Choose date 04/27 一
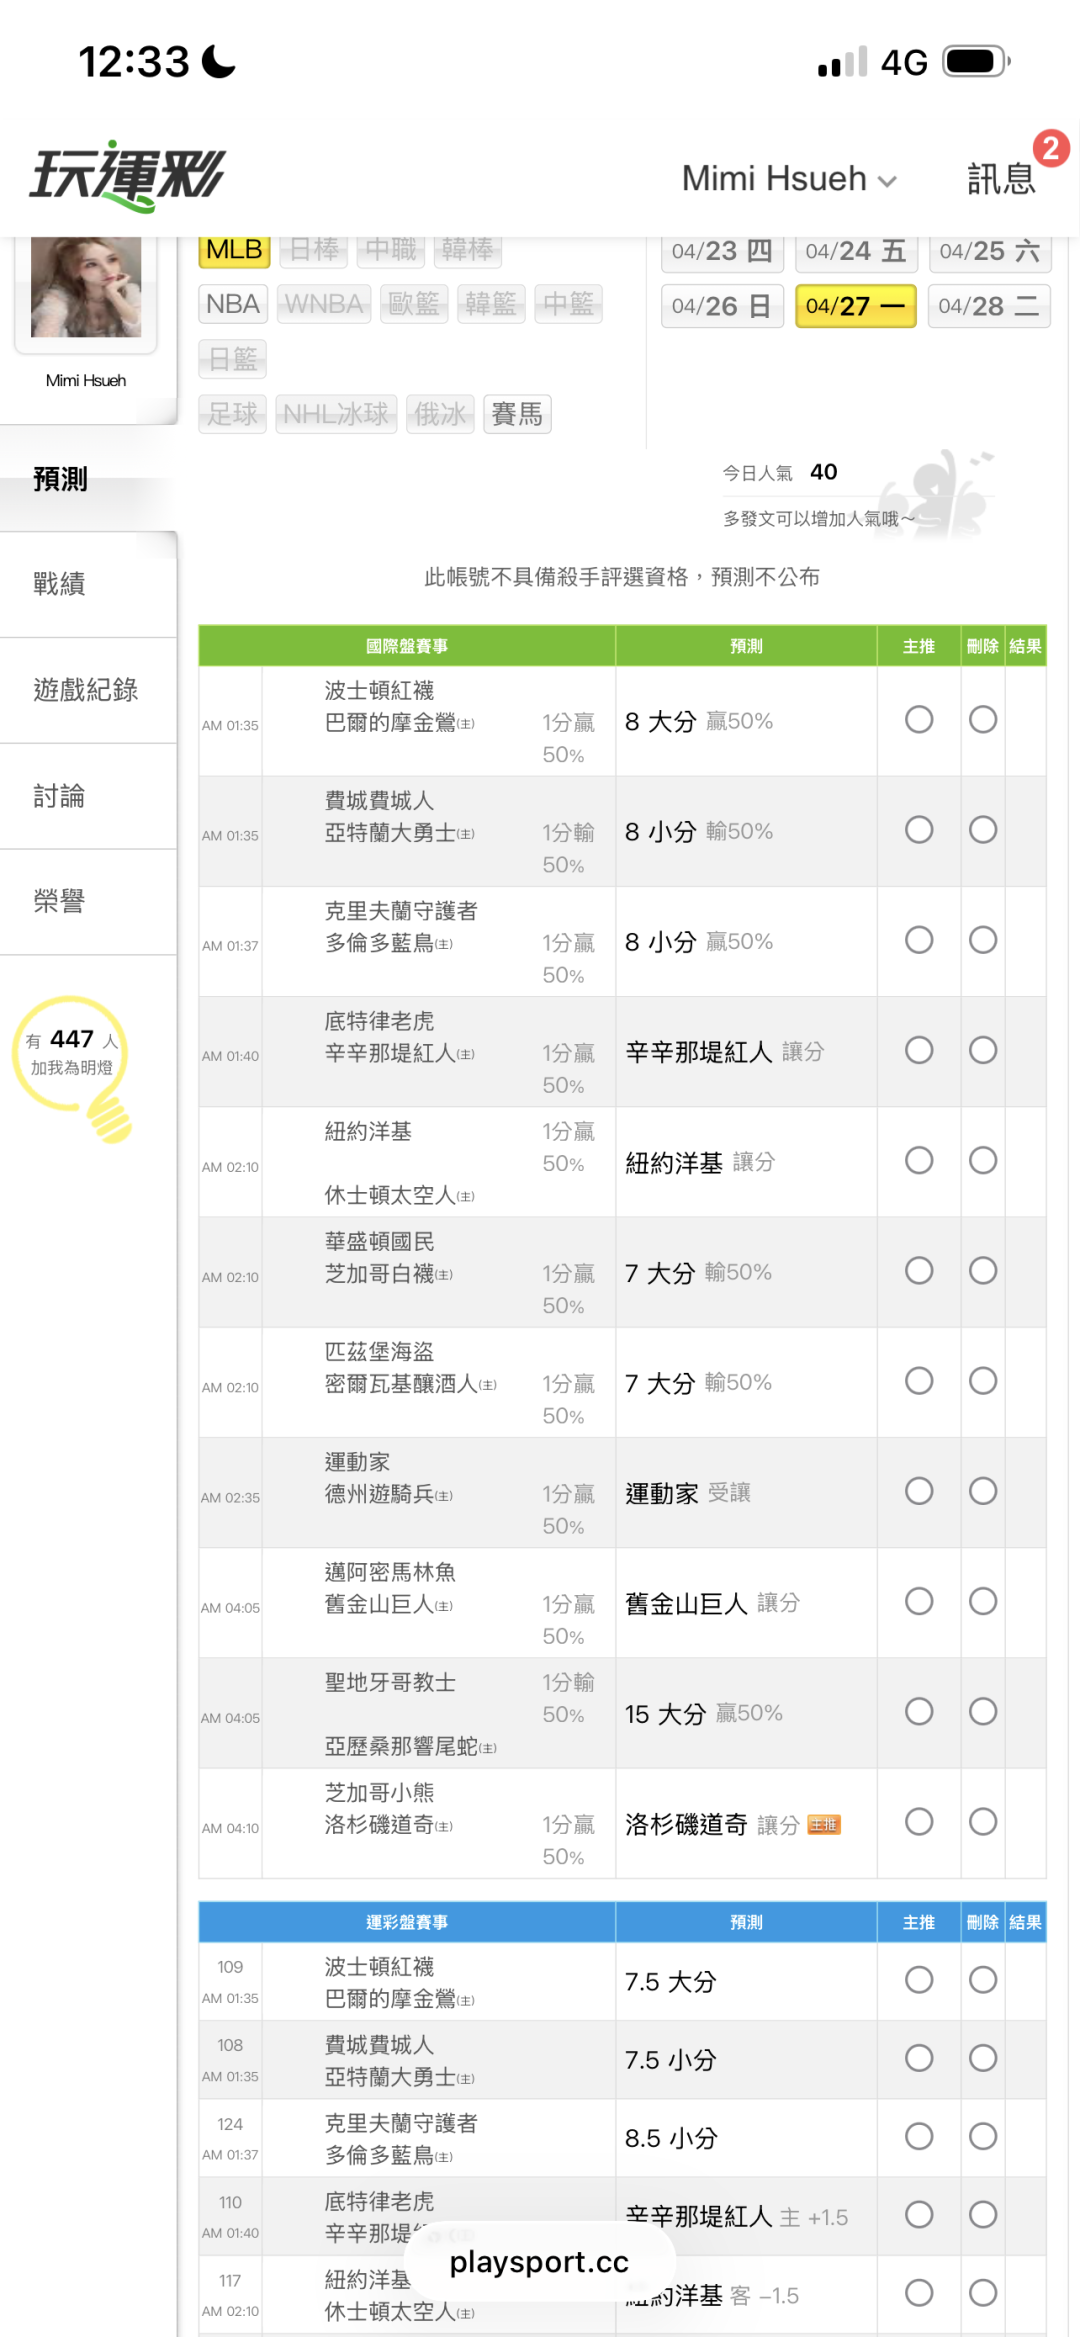The height and width of the screenshot is (2337, 1080). tap(855, 306)
